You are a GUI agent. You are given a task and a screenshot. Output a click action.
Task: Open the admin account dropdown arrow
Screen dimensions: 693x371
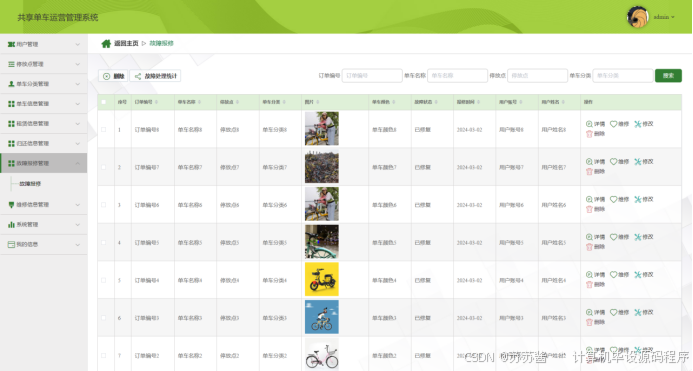point(673,17)
